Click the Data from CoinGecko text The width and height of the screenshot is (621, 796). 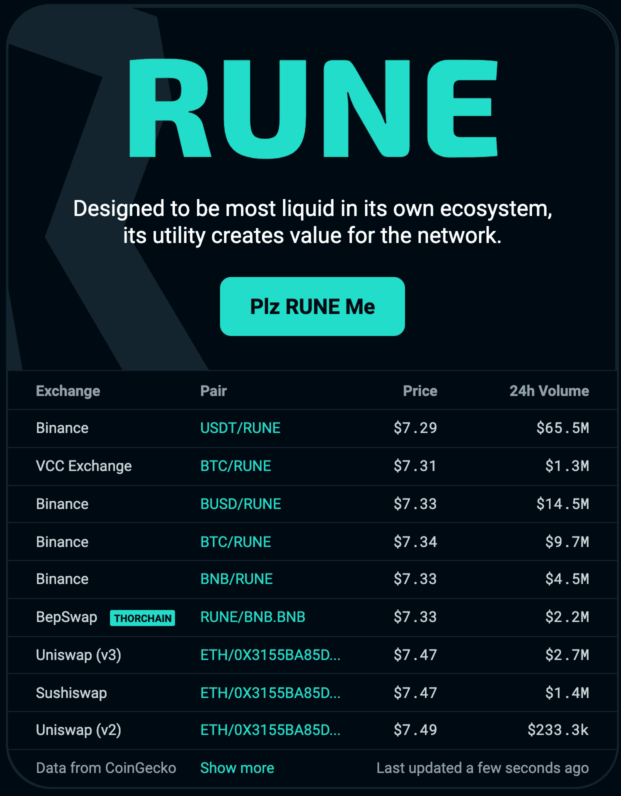tap(106, 768)
